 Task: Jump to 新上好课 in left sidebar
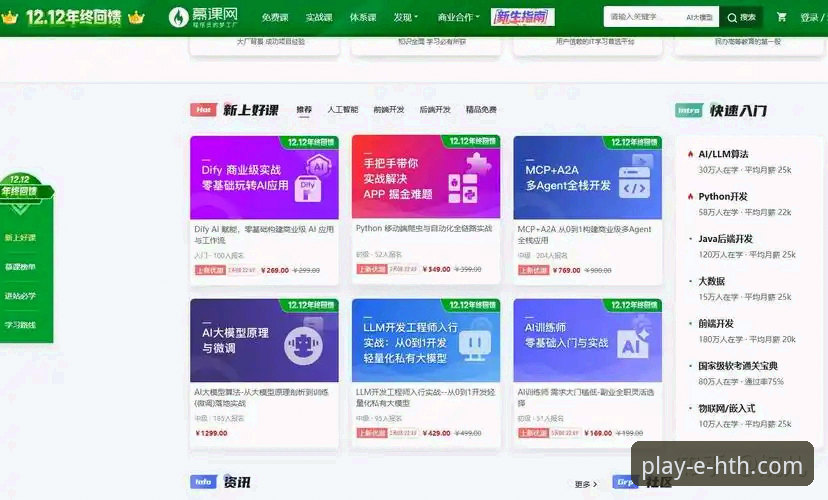[20, 238]
